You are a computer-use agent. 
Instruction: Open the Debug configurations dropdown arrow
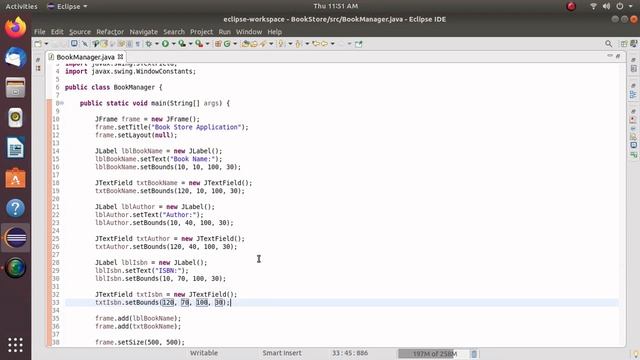157,44
